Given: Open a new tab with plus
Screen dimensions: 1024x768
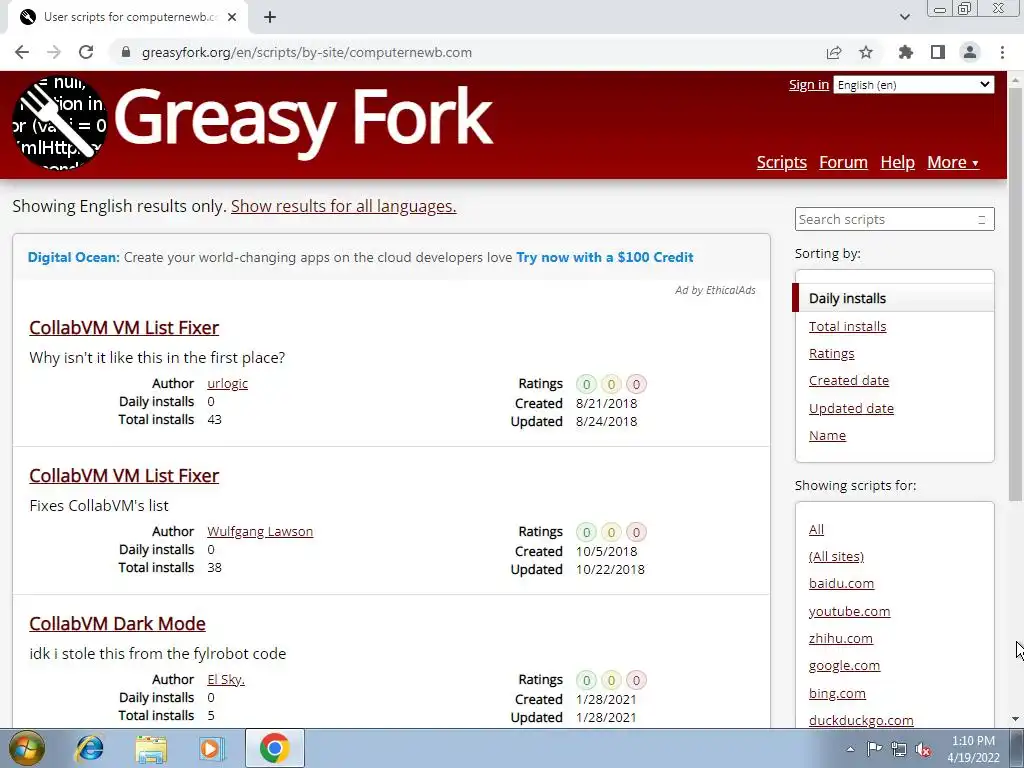Looking at the screenshot, I should click(270, 17).
